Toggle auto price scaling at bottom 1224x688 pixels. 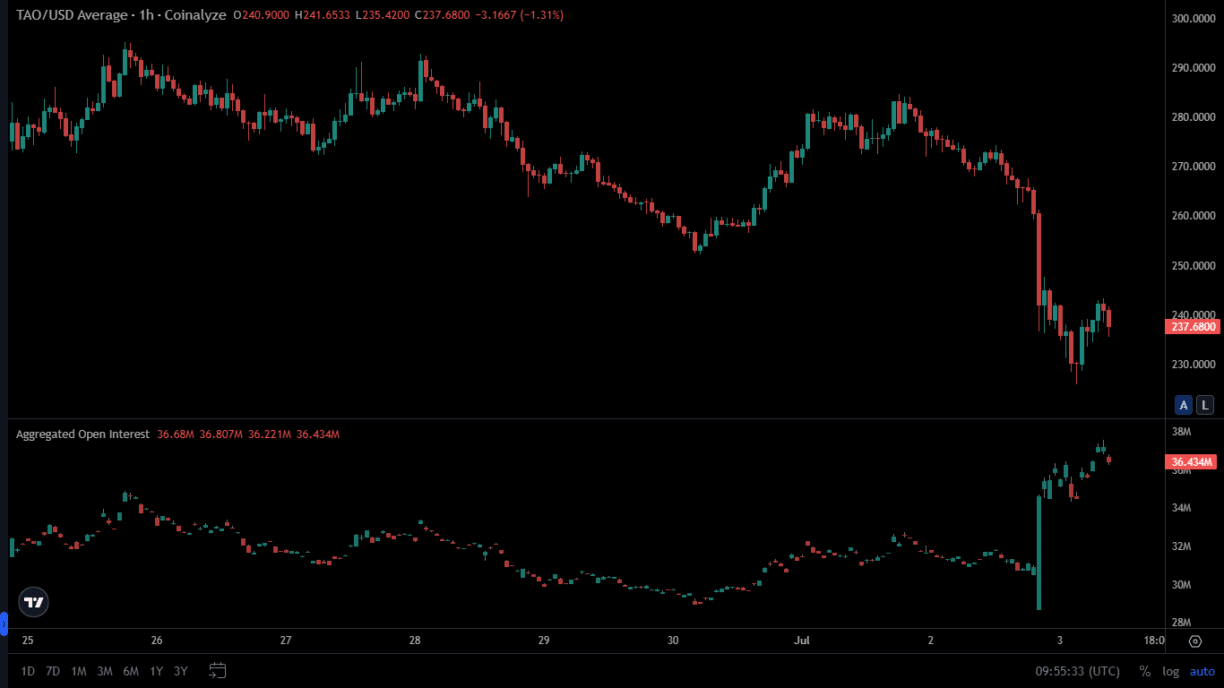pos(1201,671)
